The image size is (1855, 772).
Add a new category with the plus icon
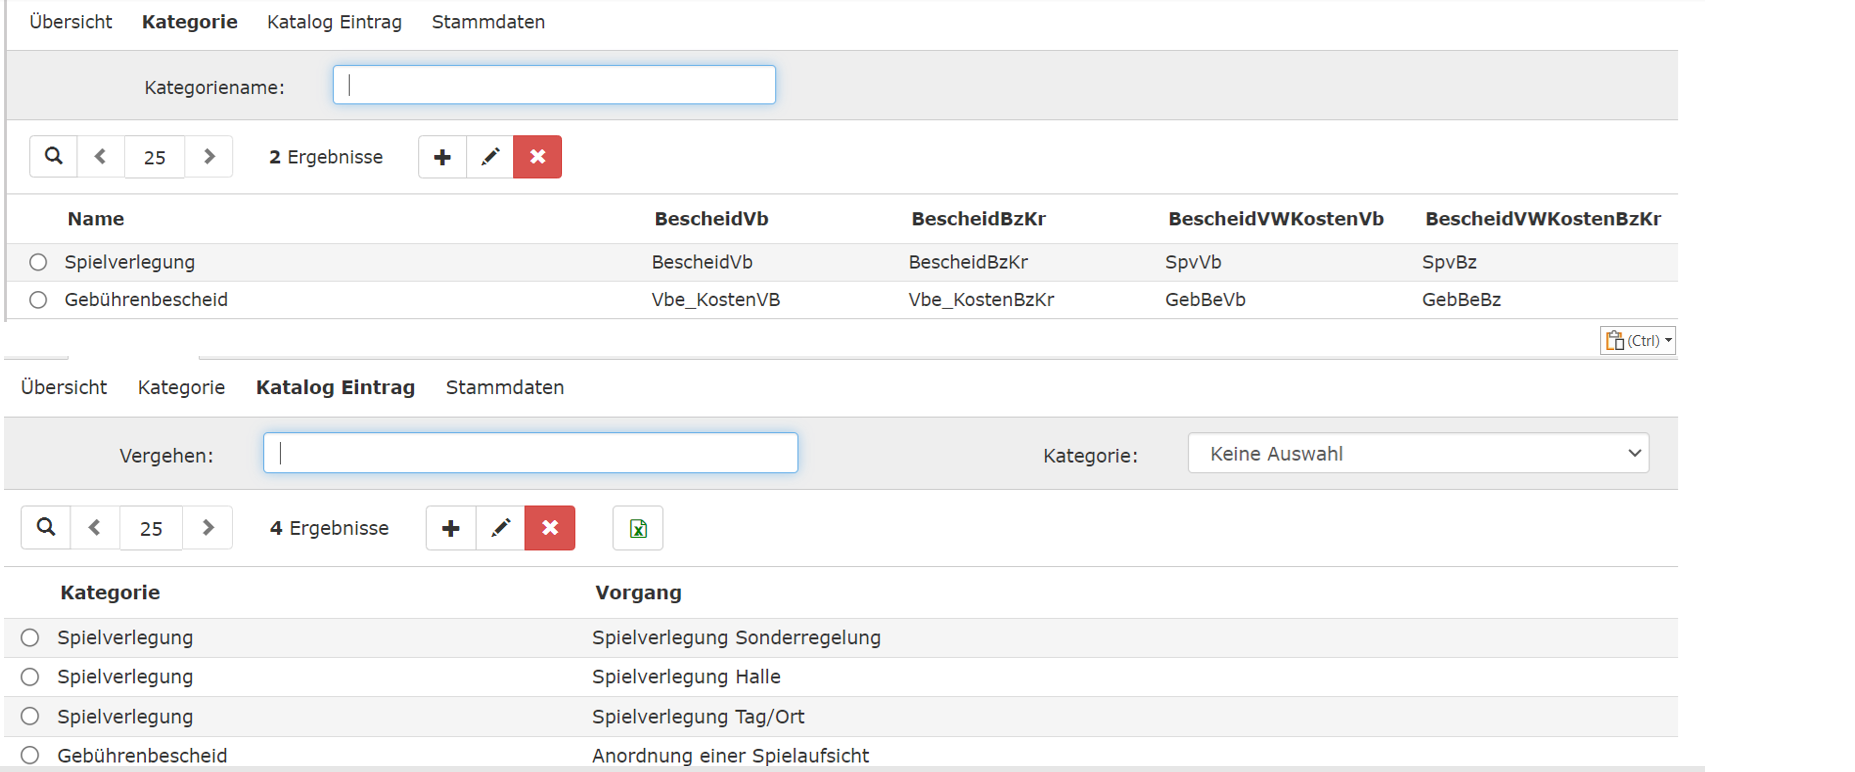[x=442, y=157]
